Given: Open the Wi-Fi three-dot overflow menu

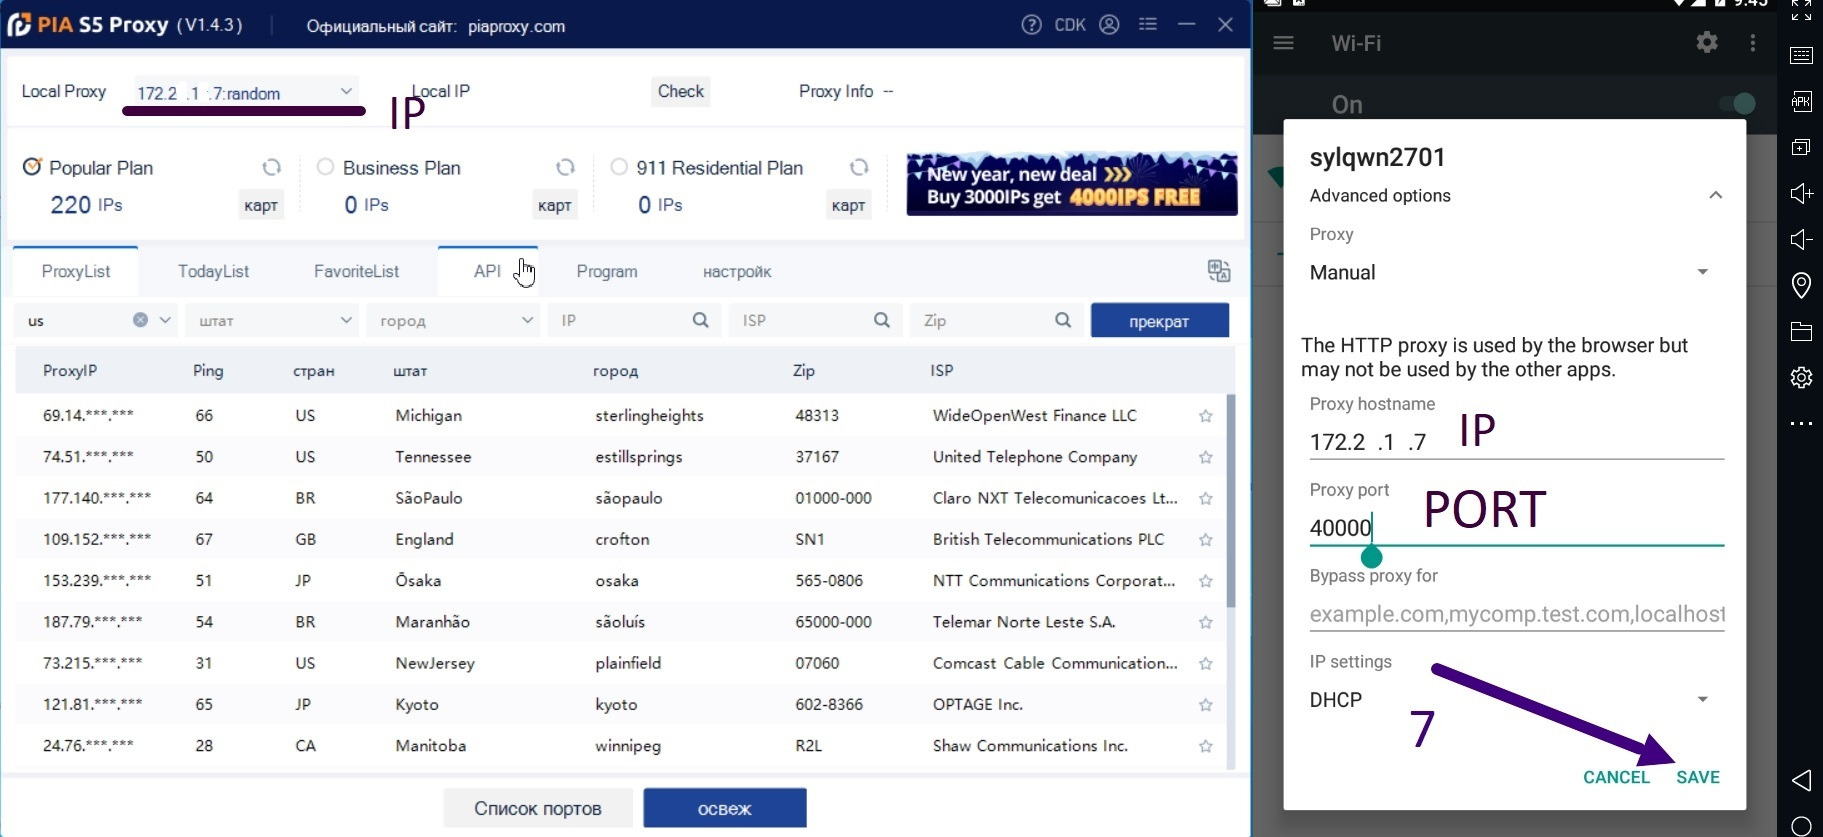Looking at the screenshot, I should pyautogui.click(x=1752, y=43).
